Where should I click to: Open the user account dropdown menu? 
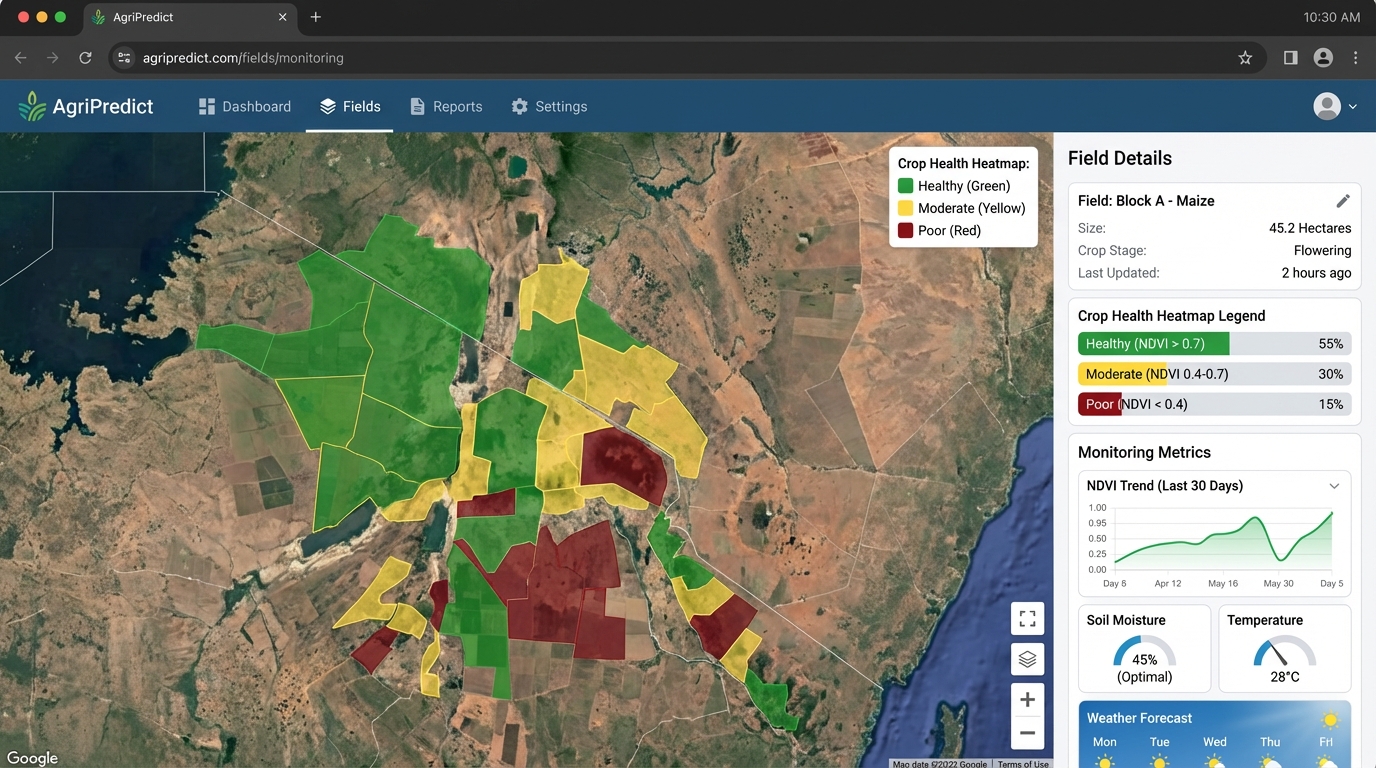(x=1335, y=107)
